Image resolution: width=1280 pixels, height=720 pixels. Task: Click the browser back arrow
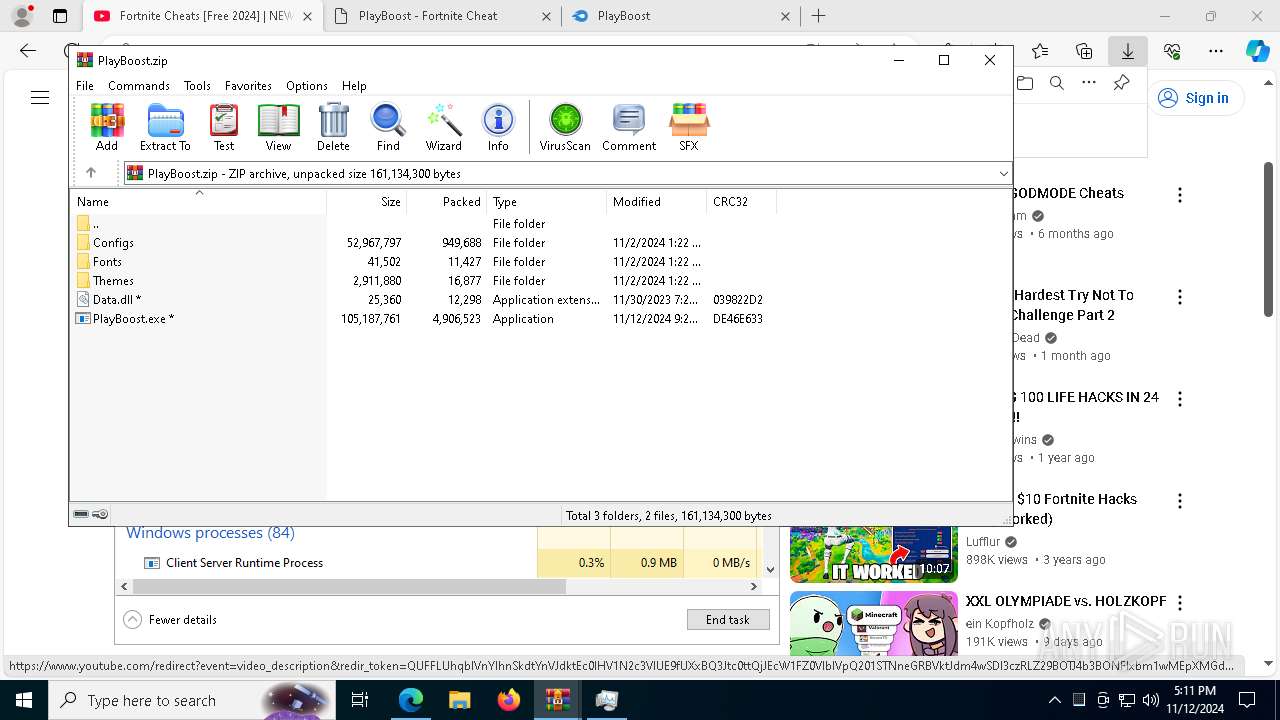point(28,51)
